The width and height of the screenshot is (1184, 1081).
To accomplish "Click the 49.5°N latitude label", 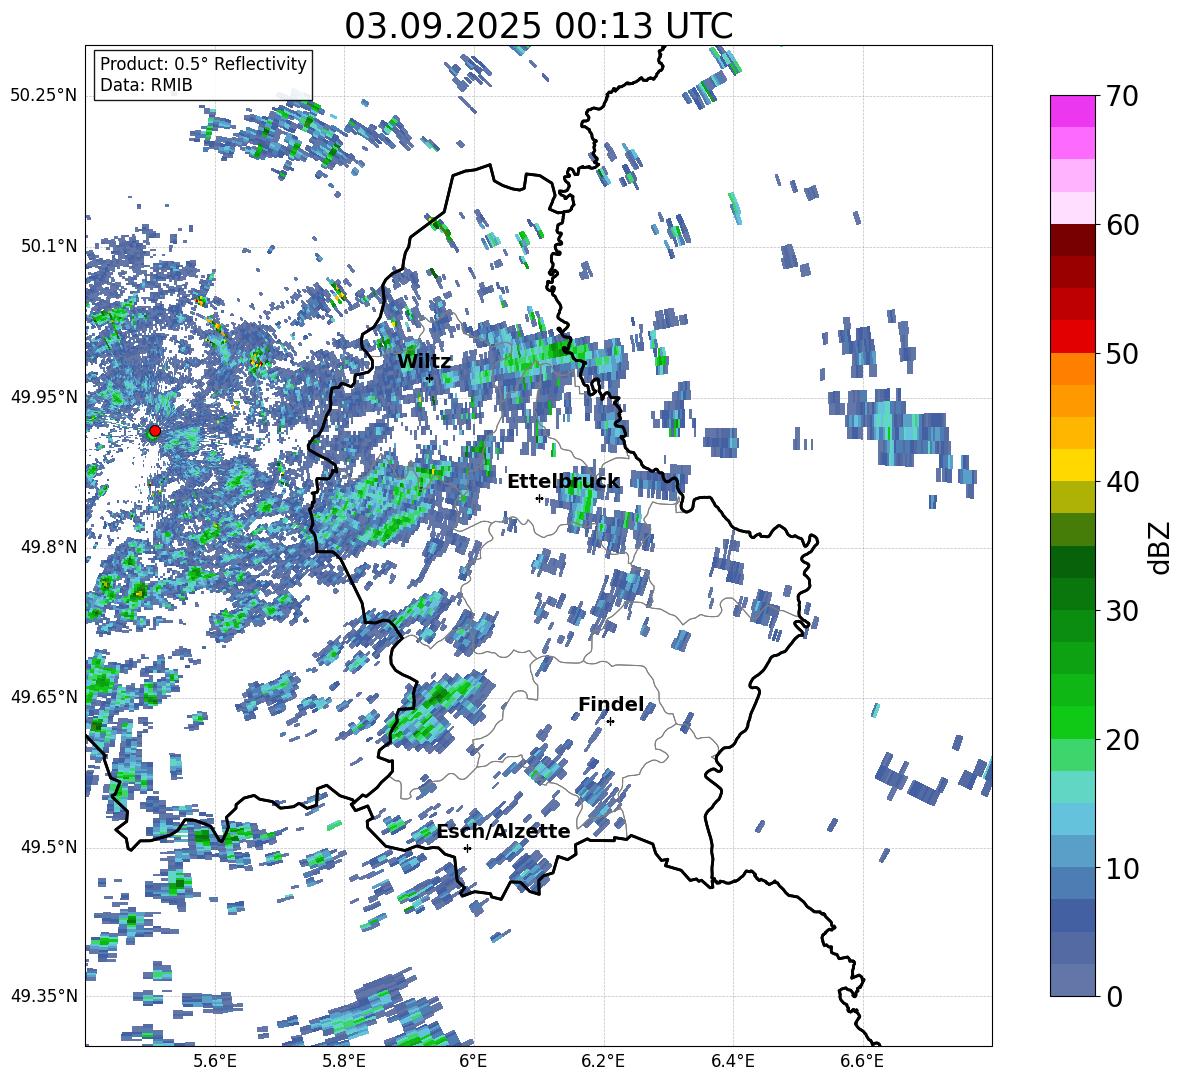I will [50, 846].
